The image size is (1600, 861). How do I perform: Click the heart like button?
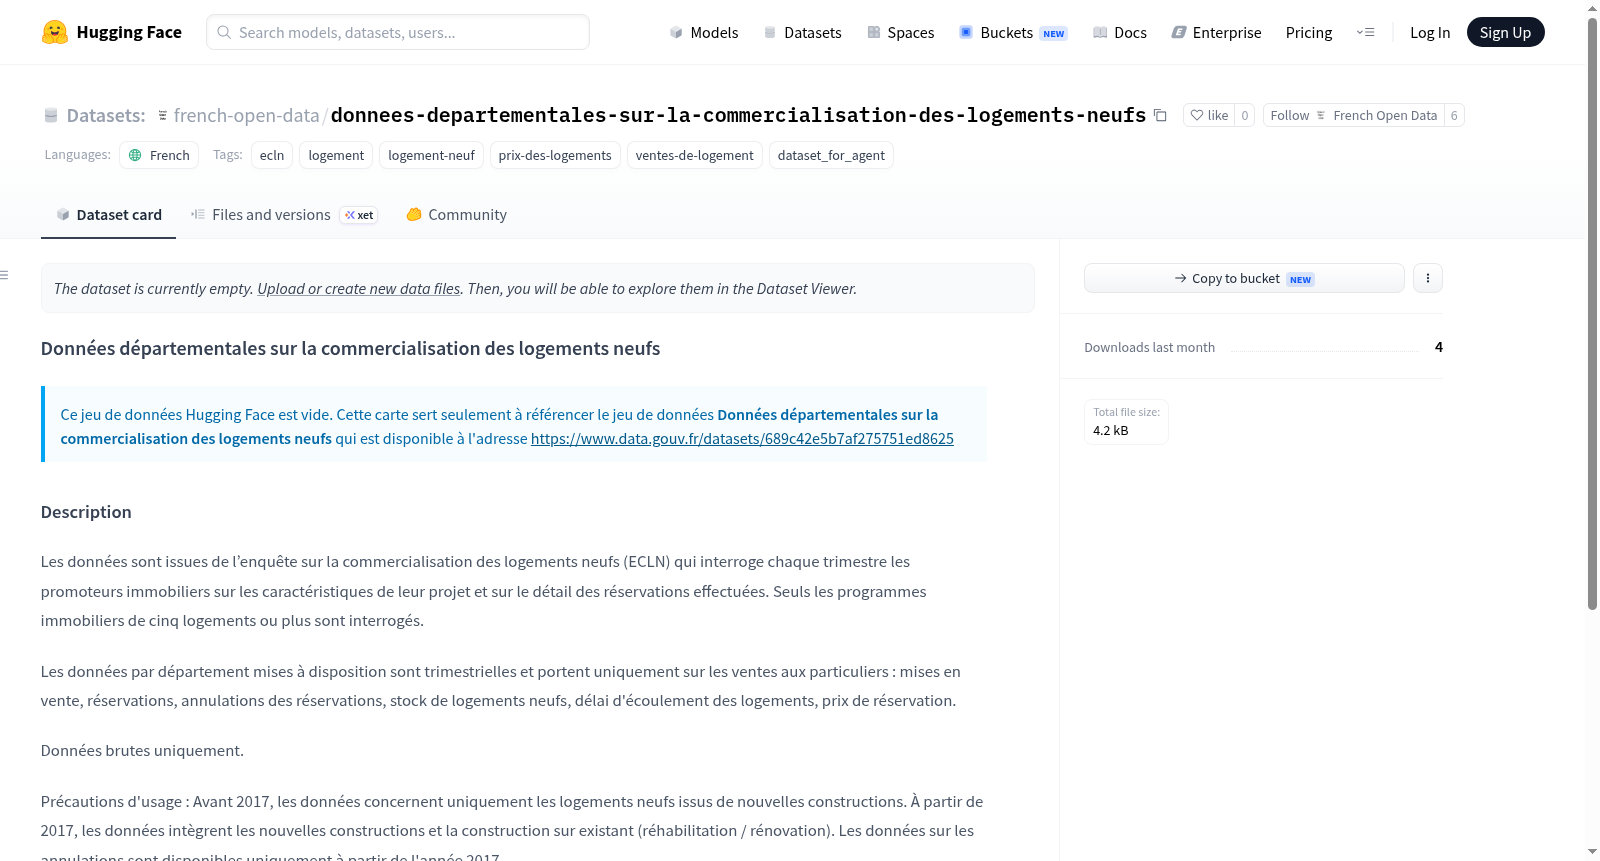[x=1208, y=115]
